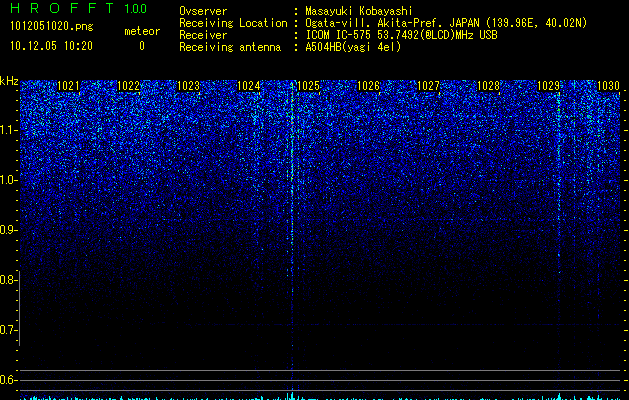The width and height of the screenshot is (629, 400).
Task: Click time marker 1023
Action: [x=188, y=86]
